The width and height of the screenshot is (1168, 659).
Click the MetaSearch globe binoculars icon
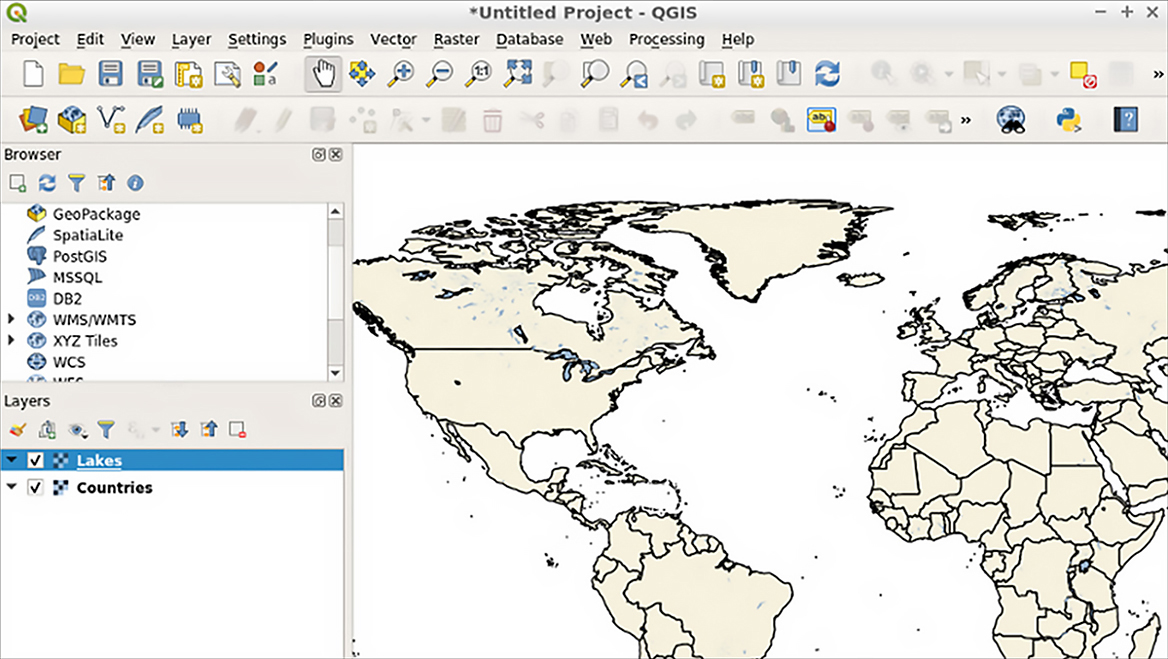1011,119
